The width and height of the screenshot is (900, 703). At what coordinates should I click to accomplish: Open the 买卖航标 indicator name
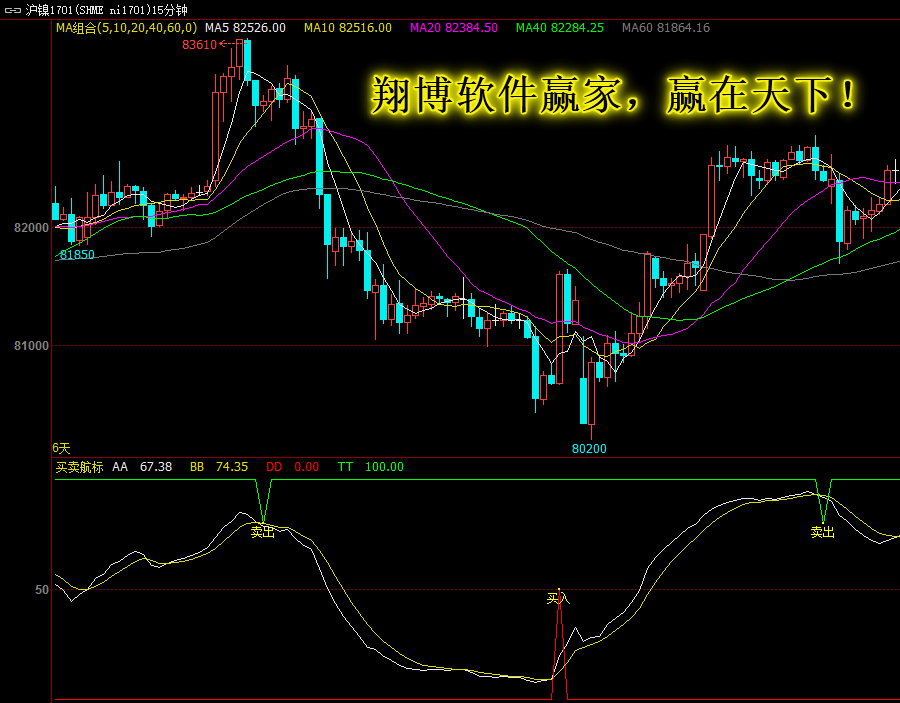[x=79, y=467]
